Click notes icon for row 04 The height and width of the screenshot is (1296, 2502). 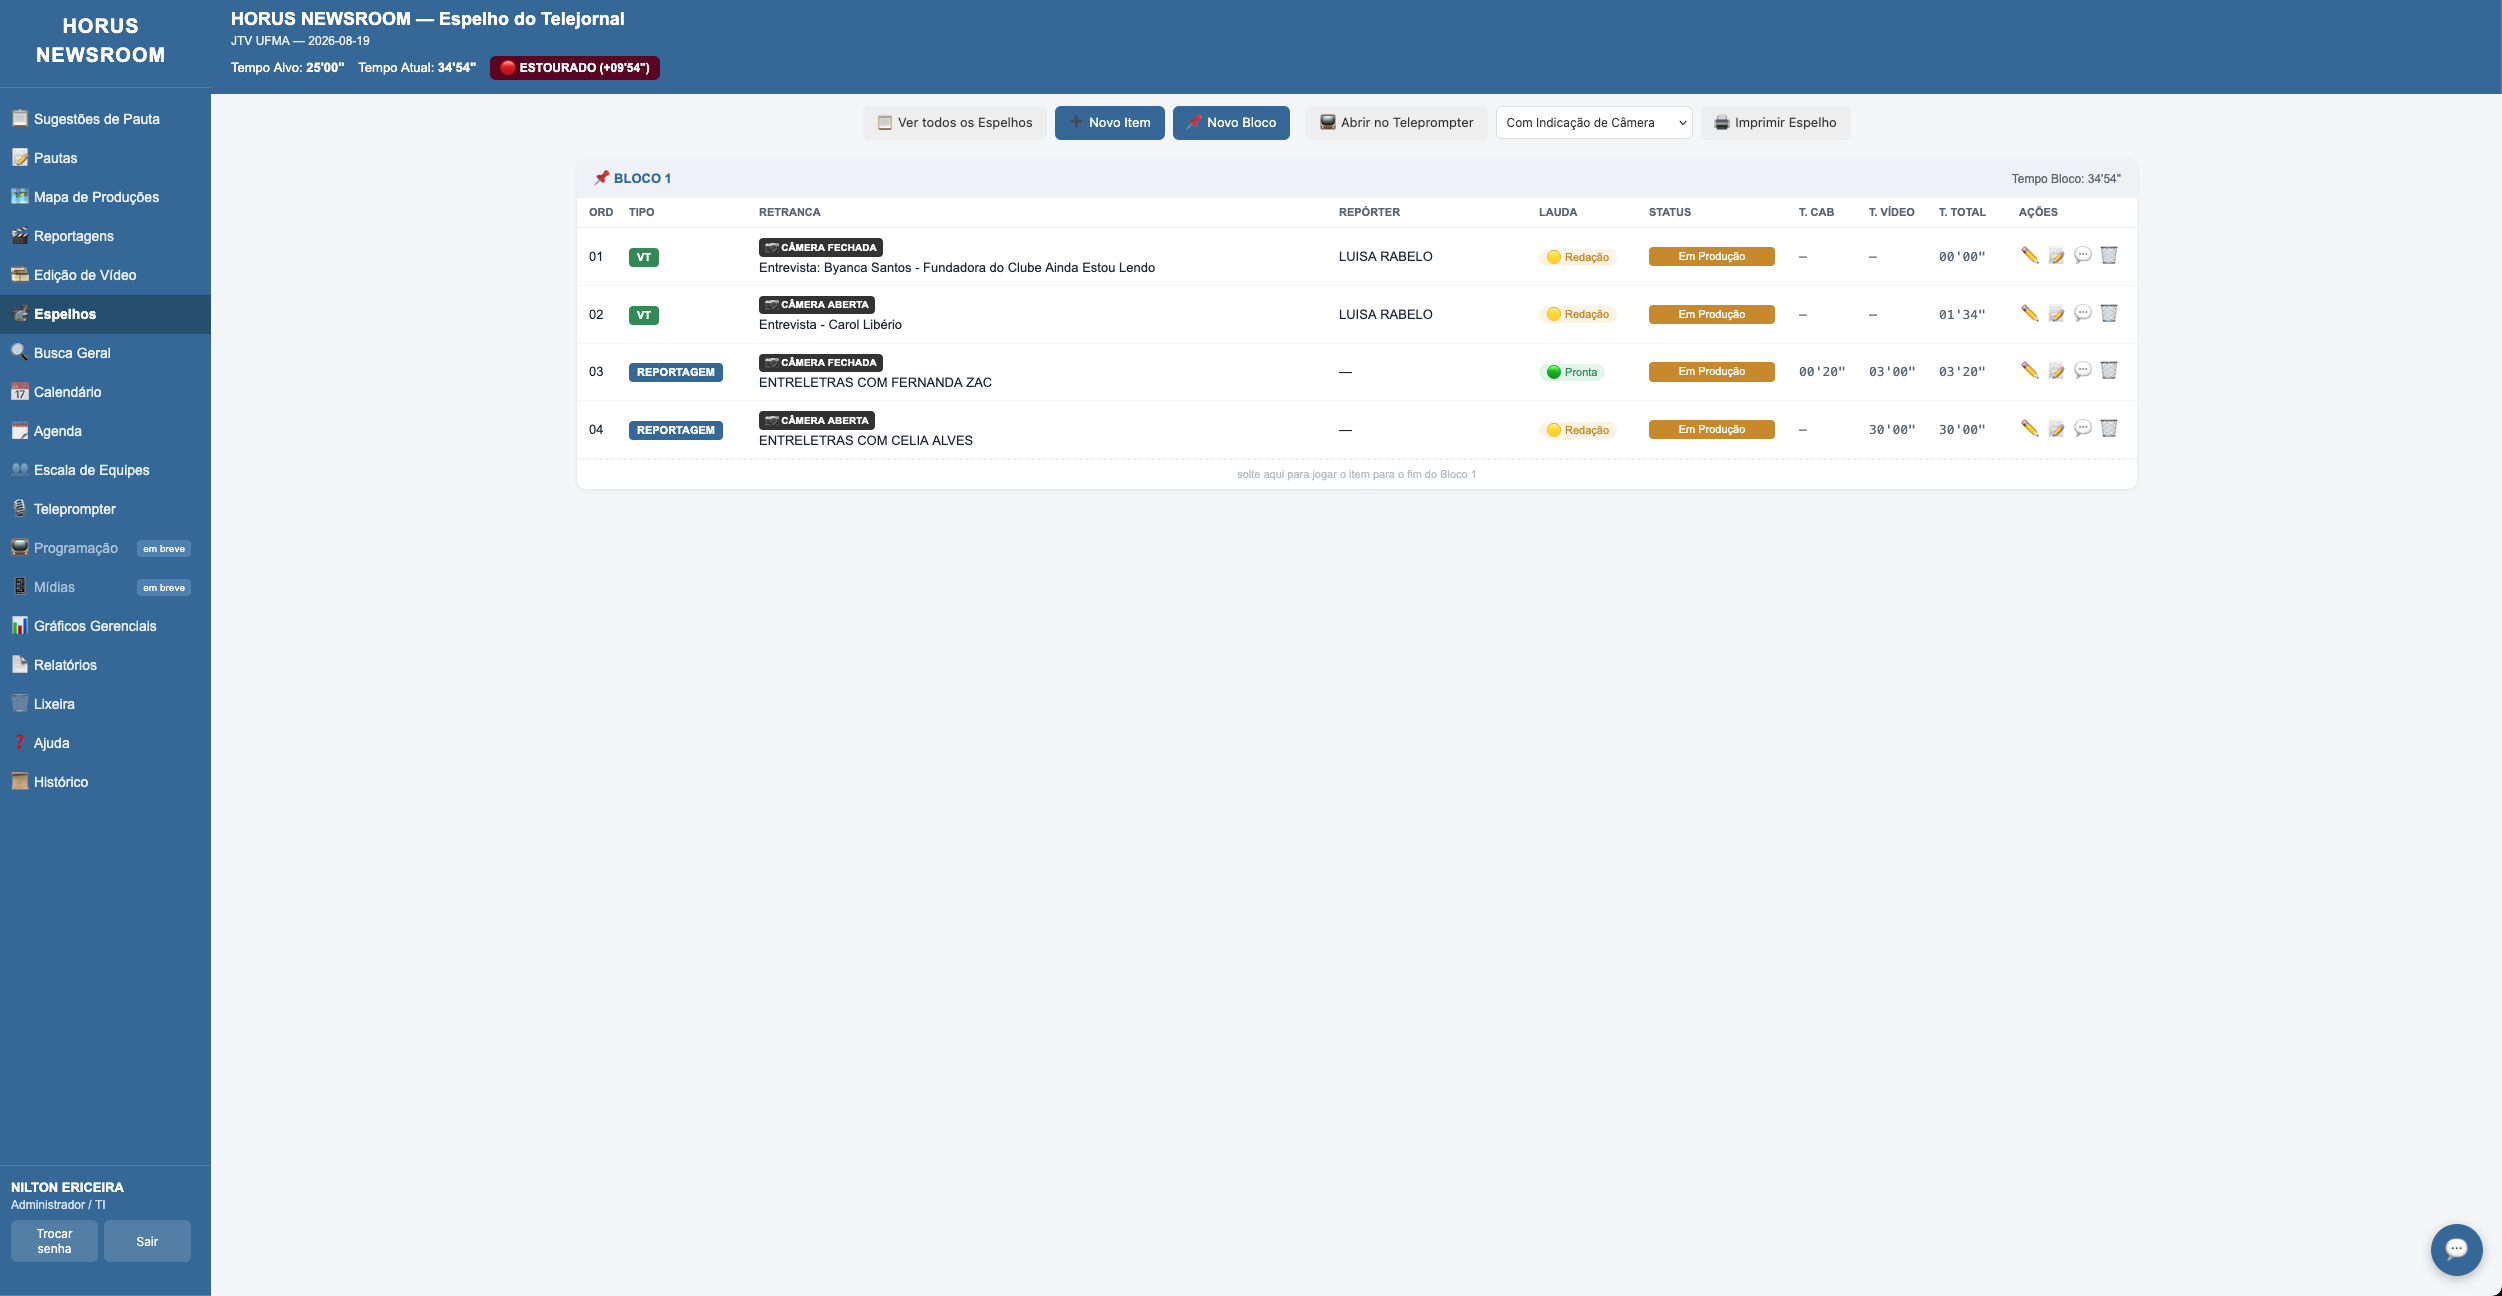(2056, 429)
